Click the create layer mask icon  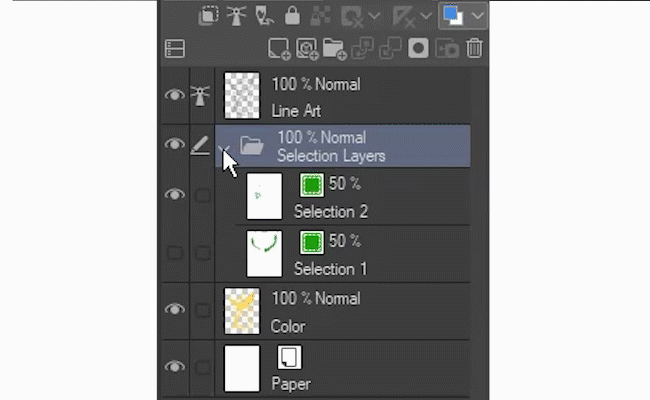pos(420,47)
